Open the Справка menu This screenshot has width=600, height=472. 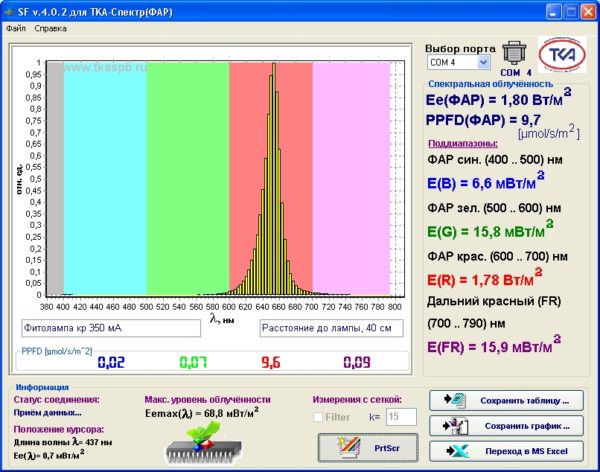point(51,28)
